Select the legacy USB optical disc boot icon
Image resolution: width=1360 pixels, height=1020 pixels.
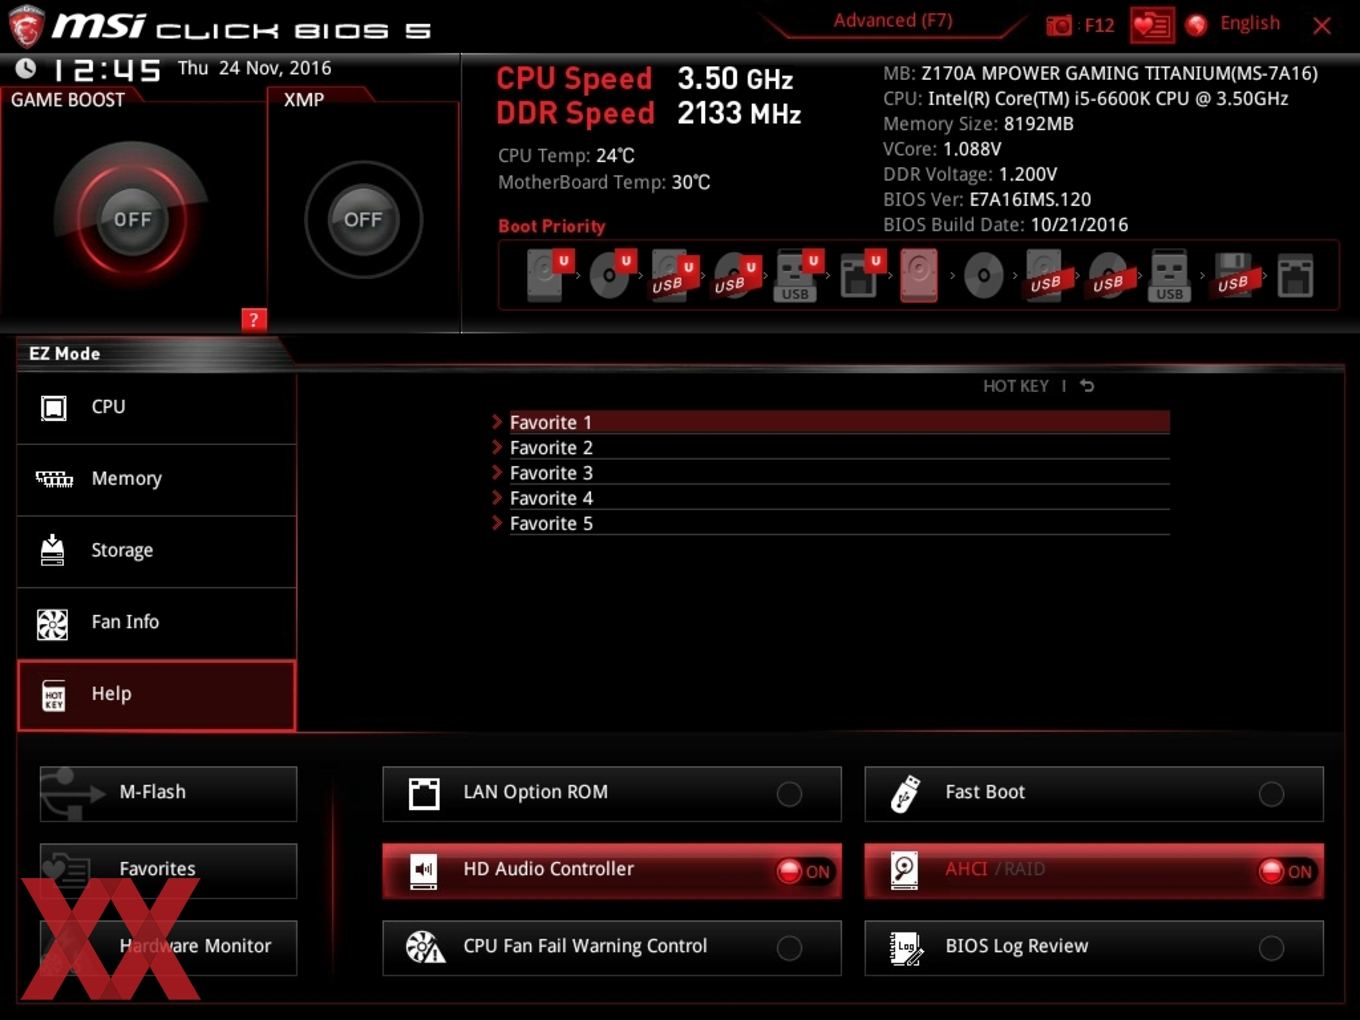click(1108, 275)
